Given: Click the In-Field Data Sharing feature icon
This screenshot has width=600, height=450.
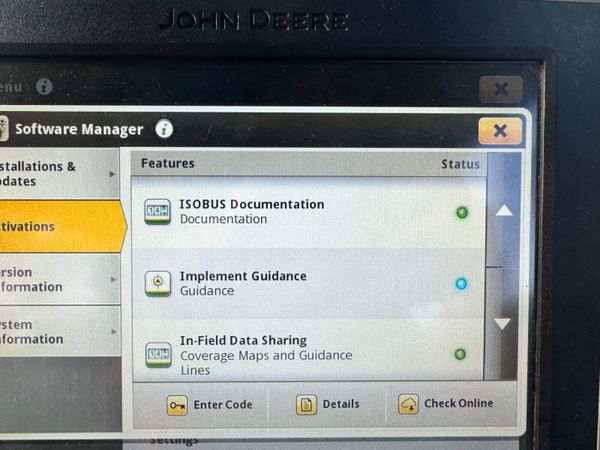Looking at the screenshot, I should tap(158, 354).
